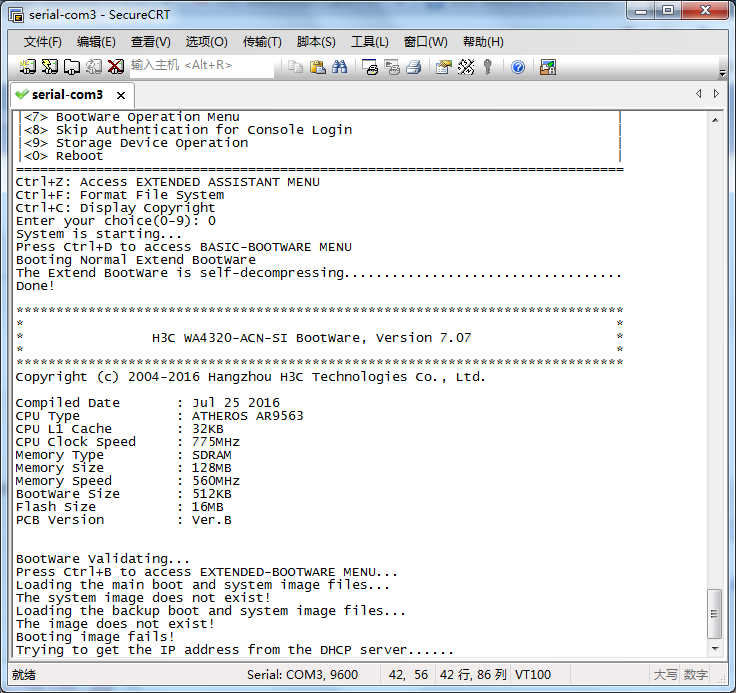This screenshot has width=736, height=693.
Task: Click 'Serial: COM3, 9600' in status bar
Action: pyautogui.click(x=302, y=675)
